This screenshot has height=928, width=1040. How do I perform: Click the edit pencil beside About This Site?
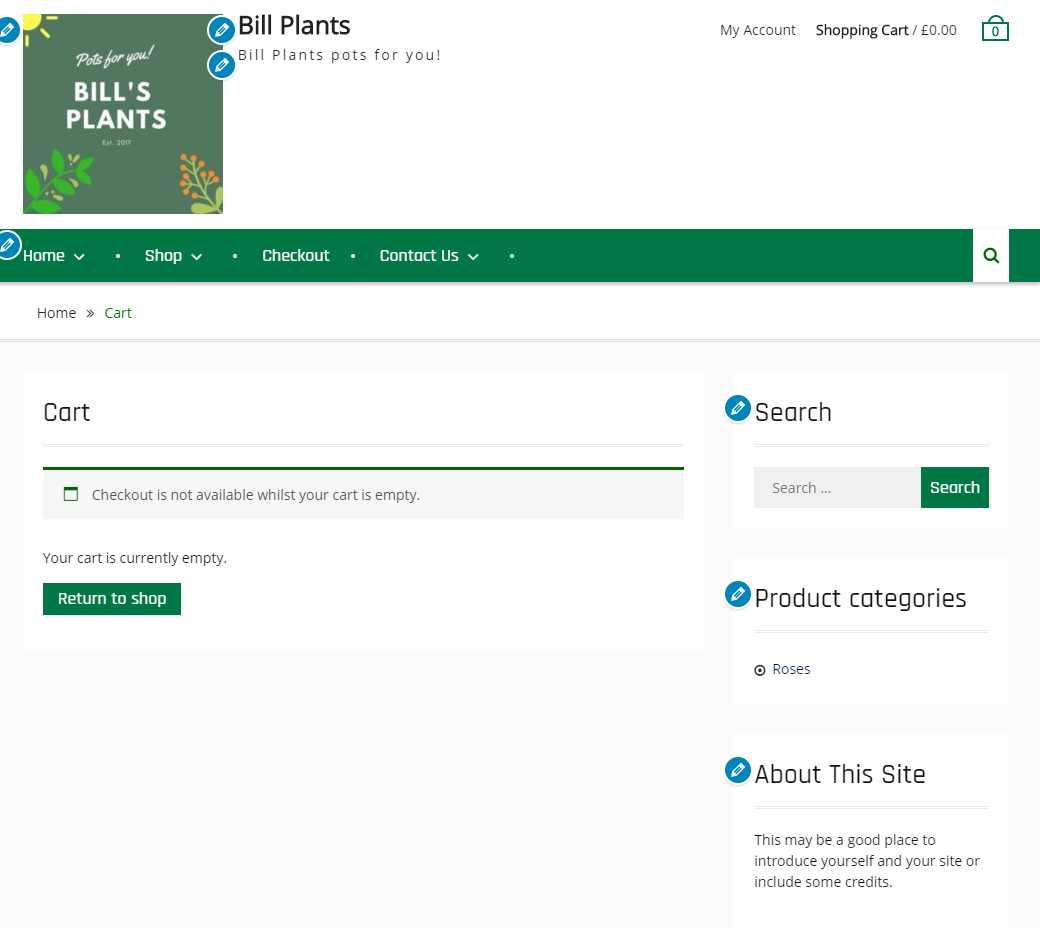point(738,770)
